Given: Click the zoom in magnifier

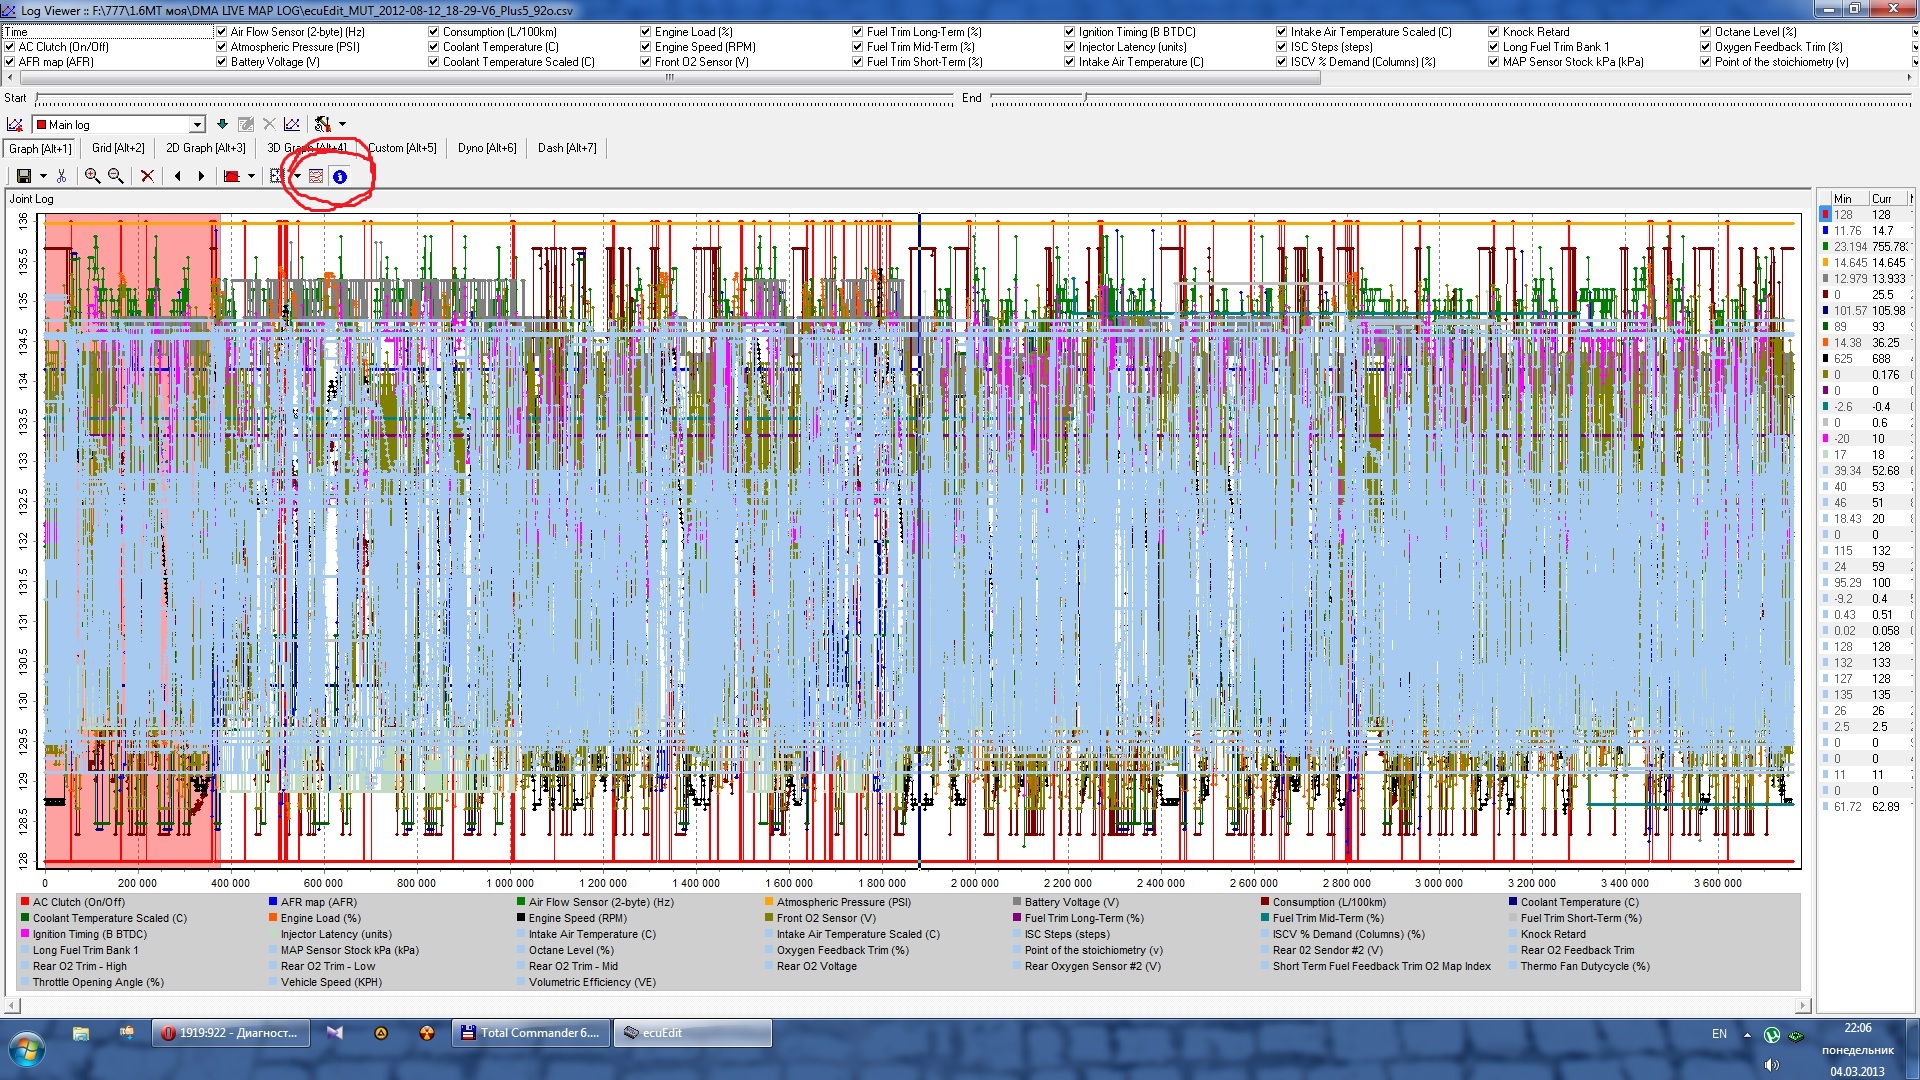Looking at the screenshot, I should click(92, 176).
